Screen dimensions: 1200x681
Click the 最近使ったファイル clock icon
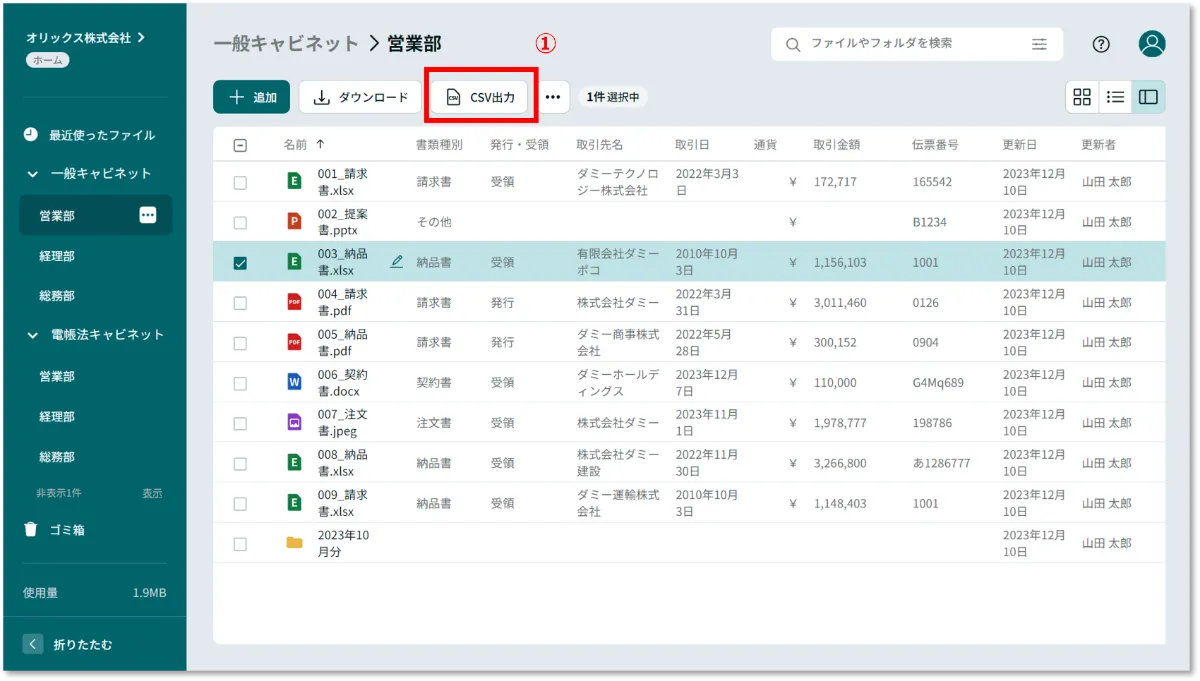tap(31, 134)
